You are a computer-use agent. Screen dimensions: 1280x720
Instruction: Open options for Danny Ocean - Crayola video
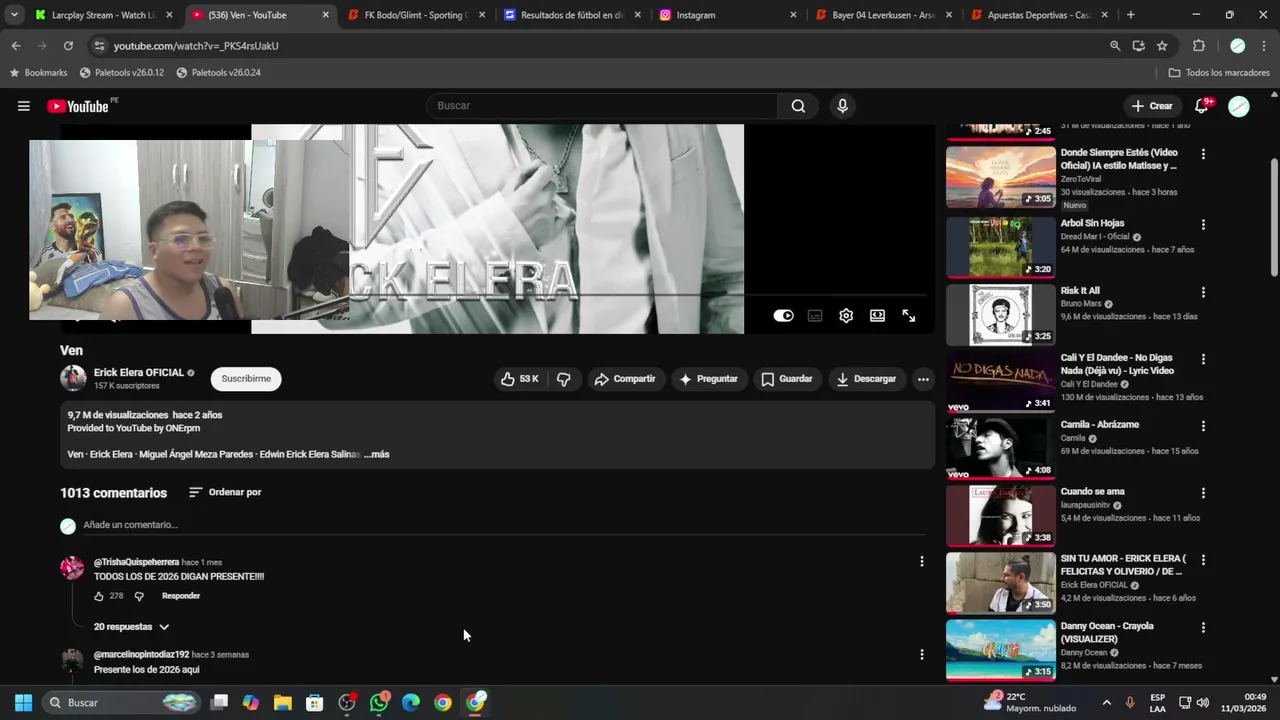pyautogui.click(x=1203, y=628)
